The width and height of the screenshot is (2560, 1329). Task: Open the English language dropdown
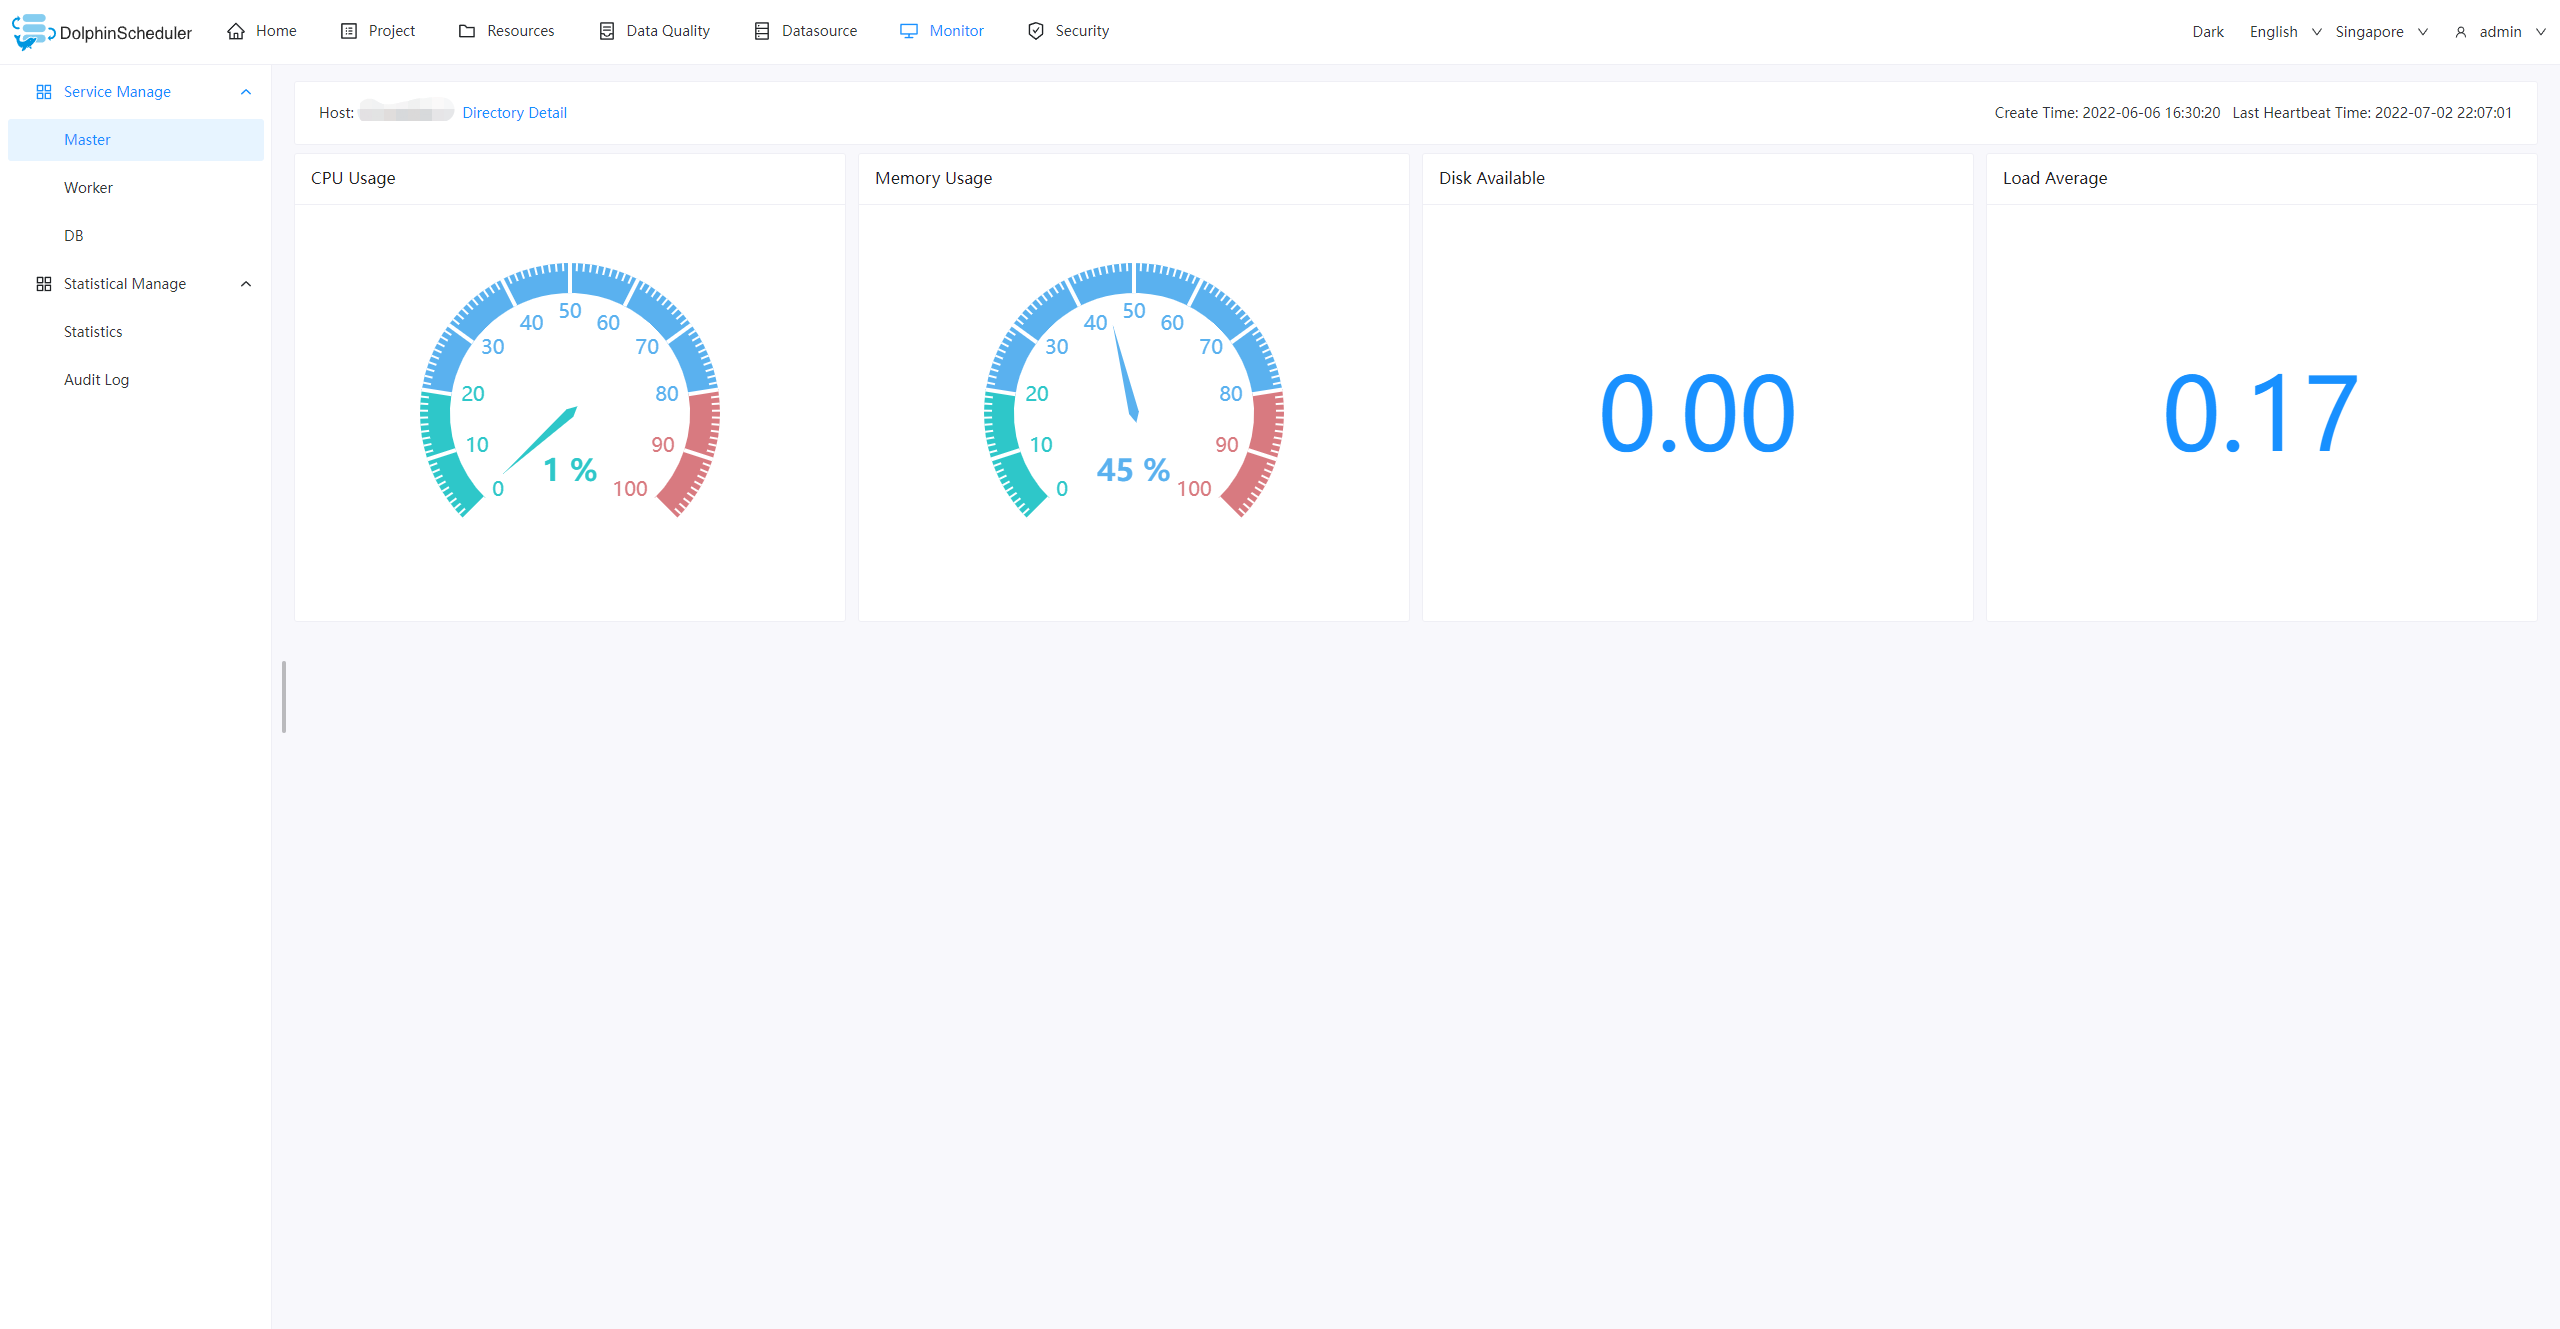2284,32
